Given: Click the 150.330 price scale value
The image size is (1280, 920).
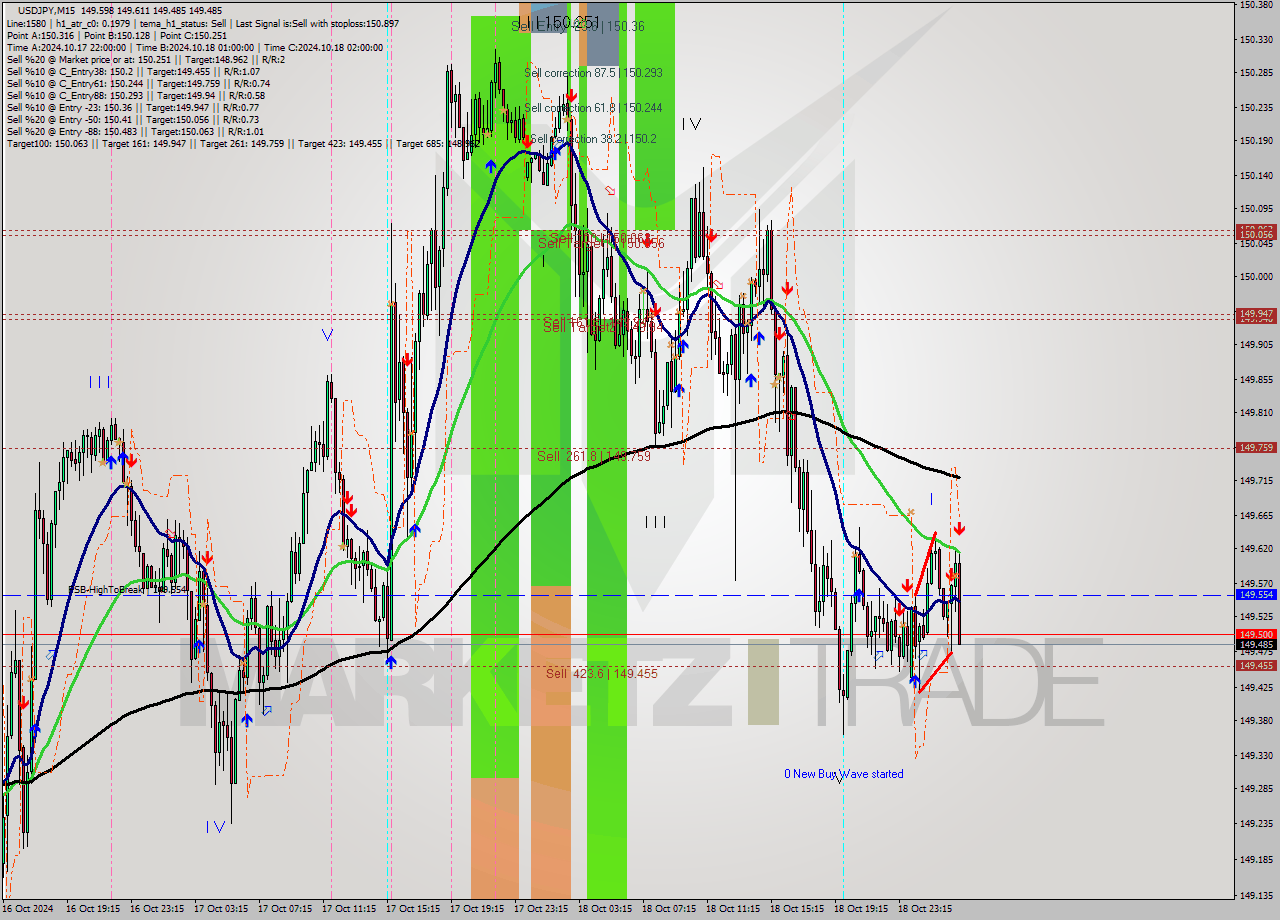Looking at the screenshot, I should (1256, 40).
